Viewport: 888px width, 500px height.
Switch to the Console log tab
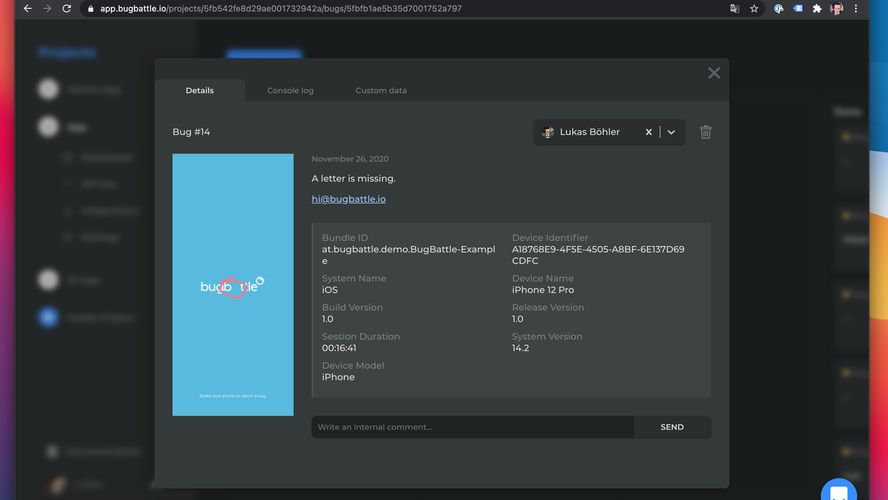tap(290, 91)
